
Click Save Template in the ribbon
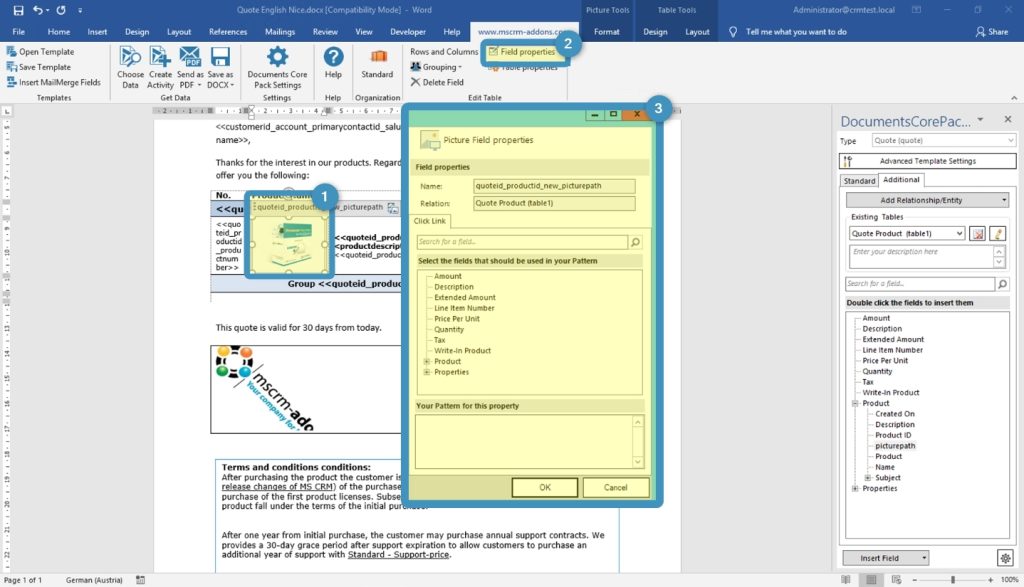pyautogui.click(x=39, y=67)
